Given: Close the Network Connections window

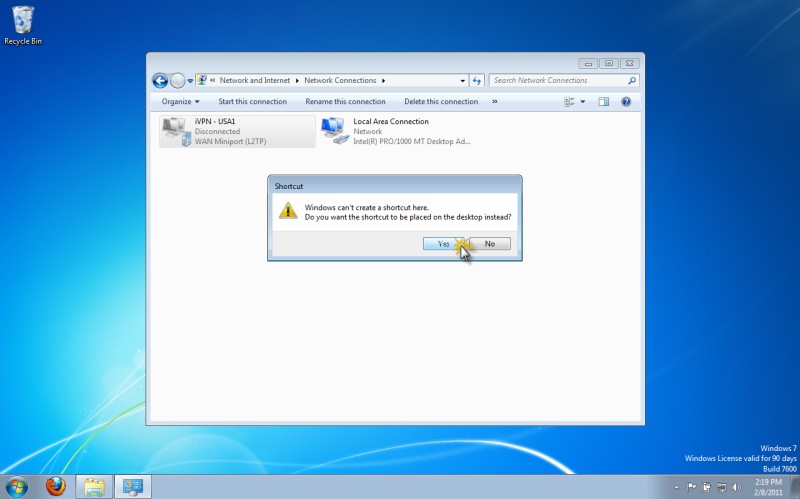Looking at the screenshot, I should pos(630,64).
